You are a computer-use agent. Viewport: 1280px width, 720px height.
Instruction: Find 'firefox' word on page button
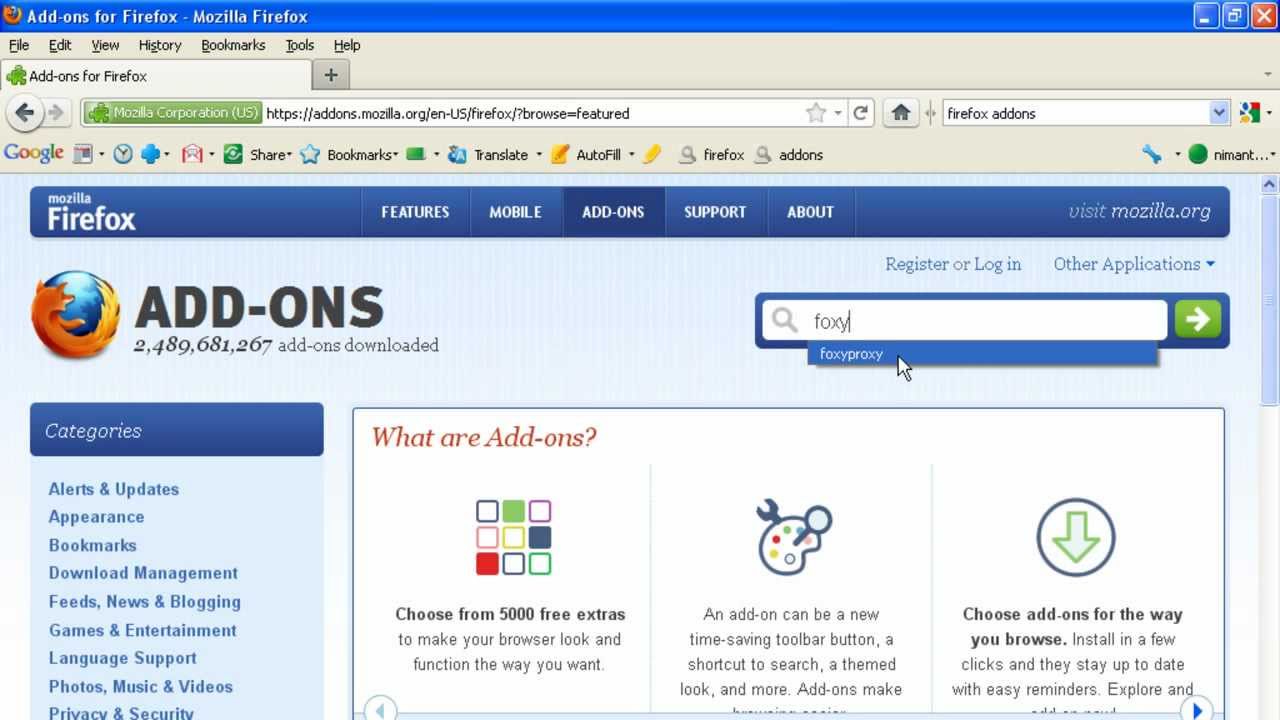coord(712,154)
